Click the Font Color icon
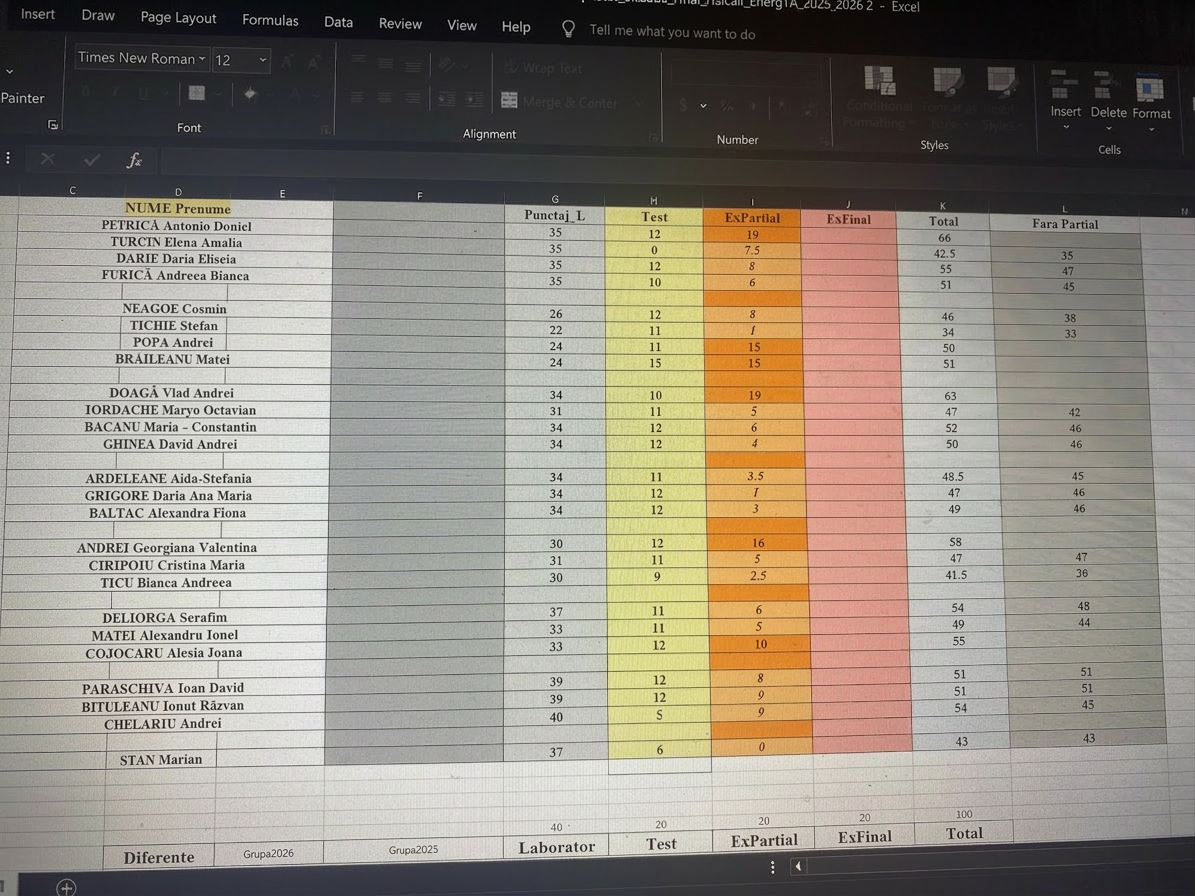1195x896 pixels. (296, 95)
